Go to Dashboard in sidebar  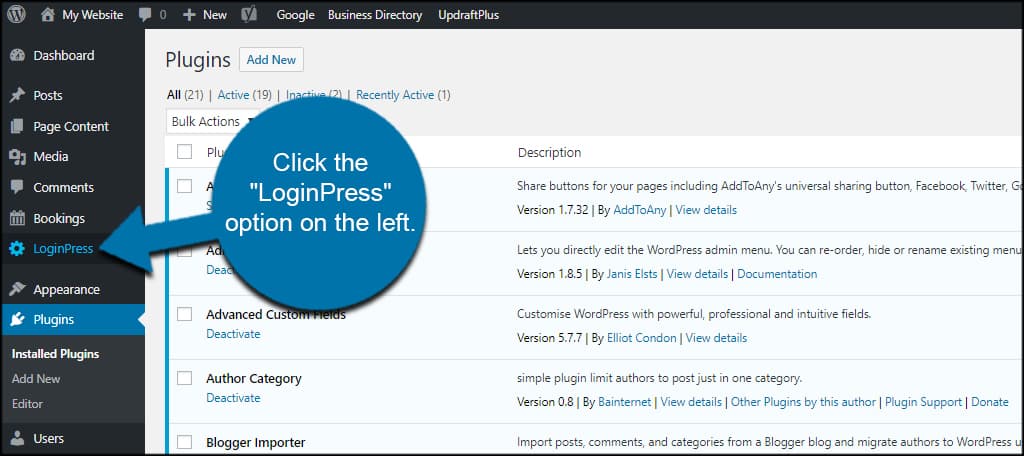coord(64,56)
